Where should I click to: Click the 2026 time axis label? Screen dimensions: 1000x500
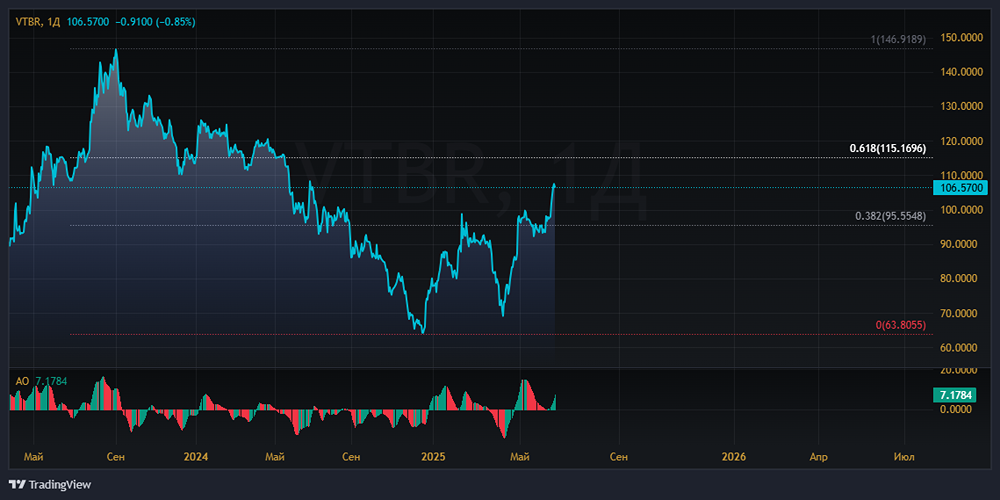pyautogui.click(x=733, y=457)
